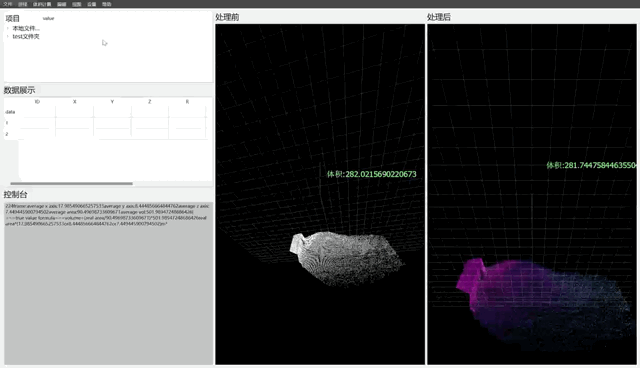Click the value column header in project panel
Screen dimensions: 640x368
coord(48,18)
